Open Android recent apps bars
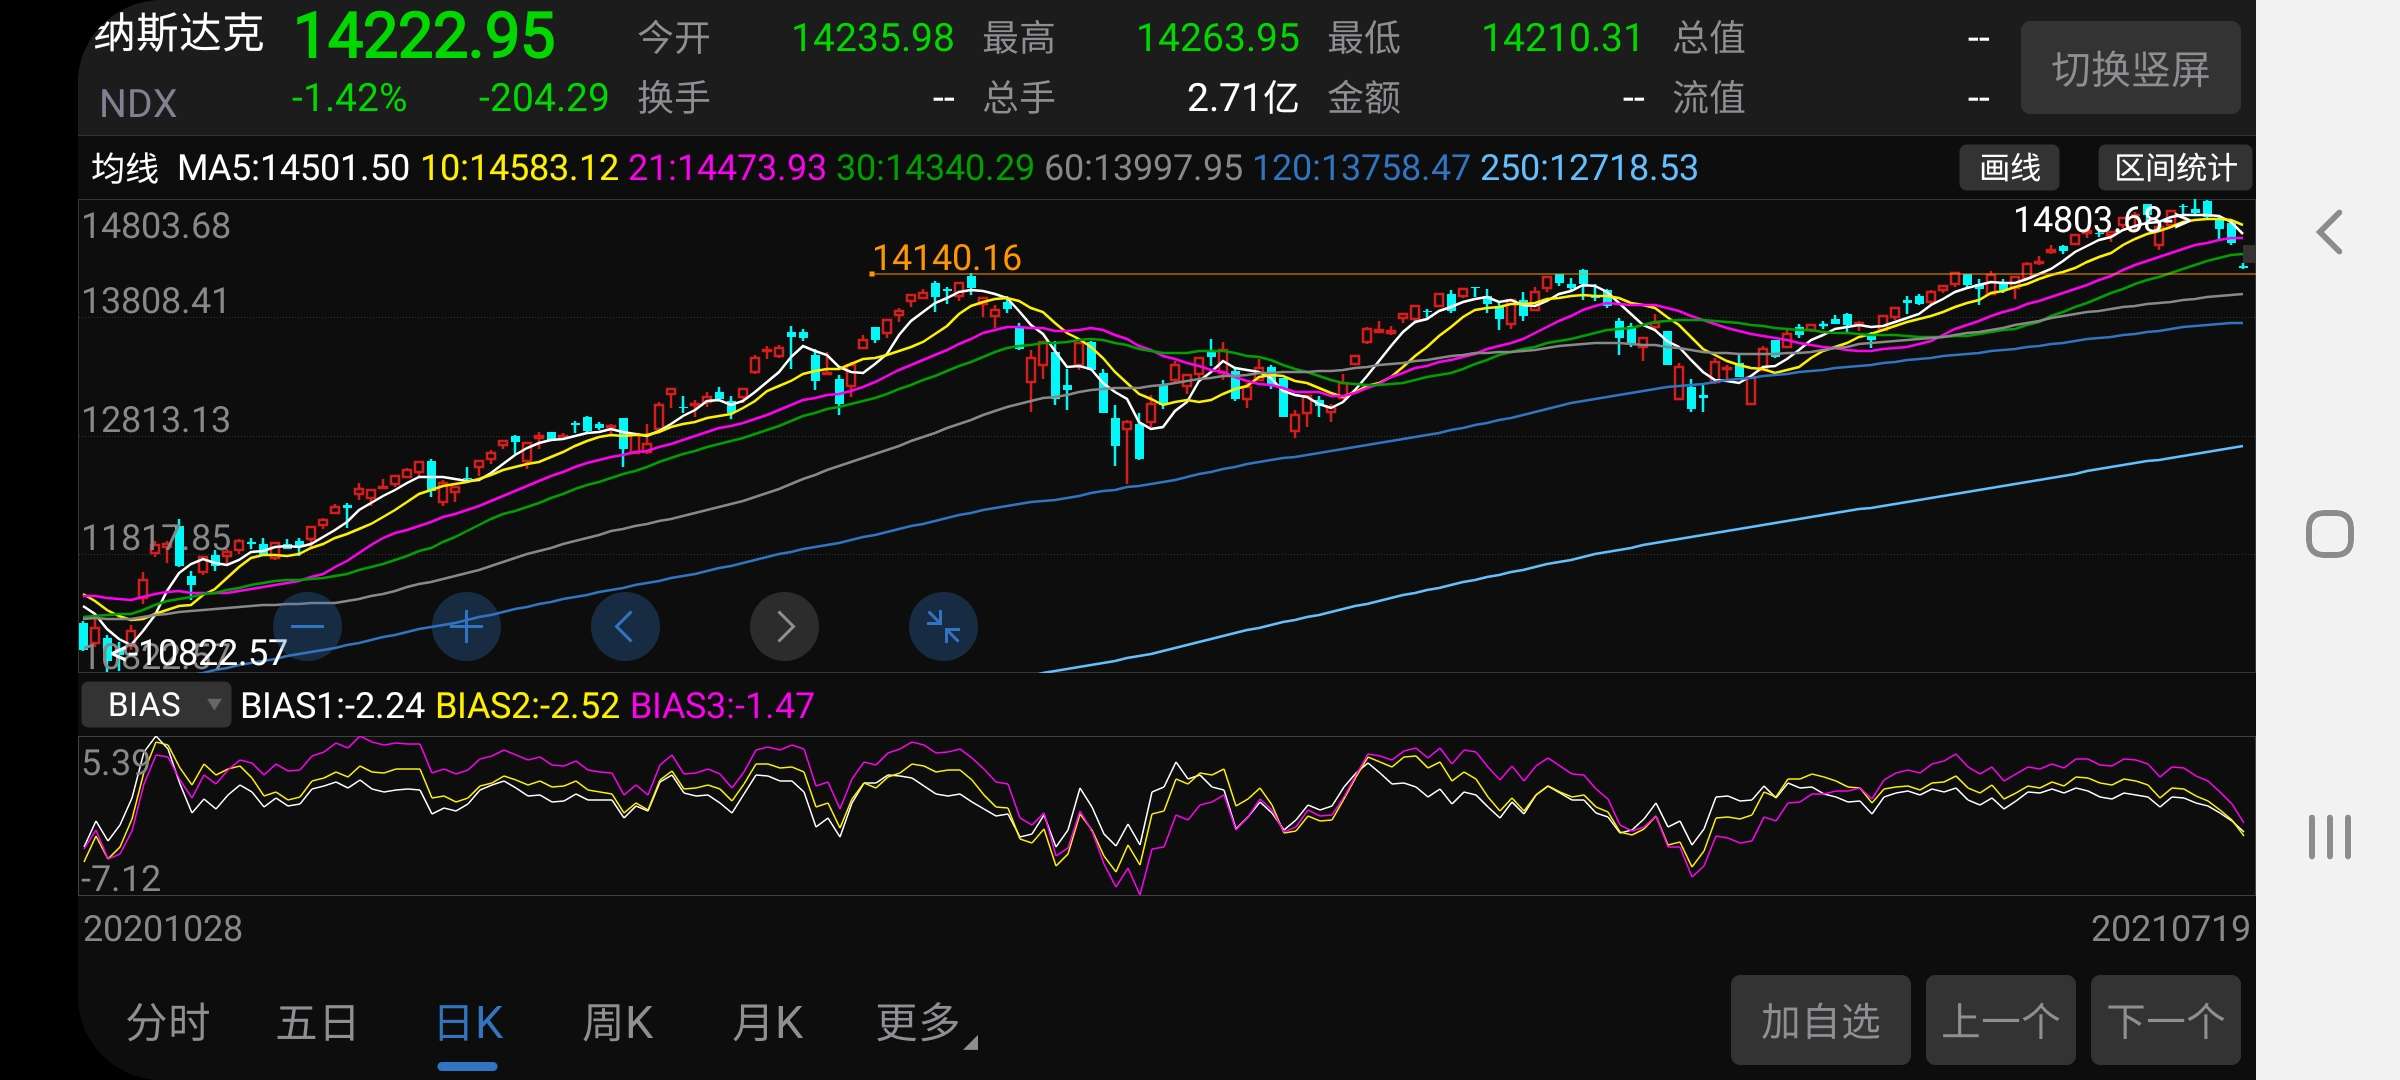The image size is (2400, 1080). (x=2330, y=837)
